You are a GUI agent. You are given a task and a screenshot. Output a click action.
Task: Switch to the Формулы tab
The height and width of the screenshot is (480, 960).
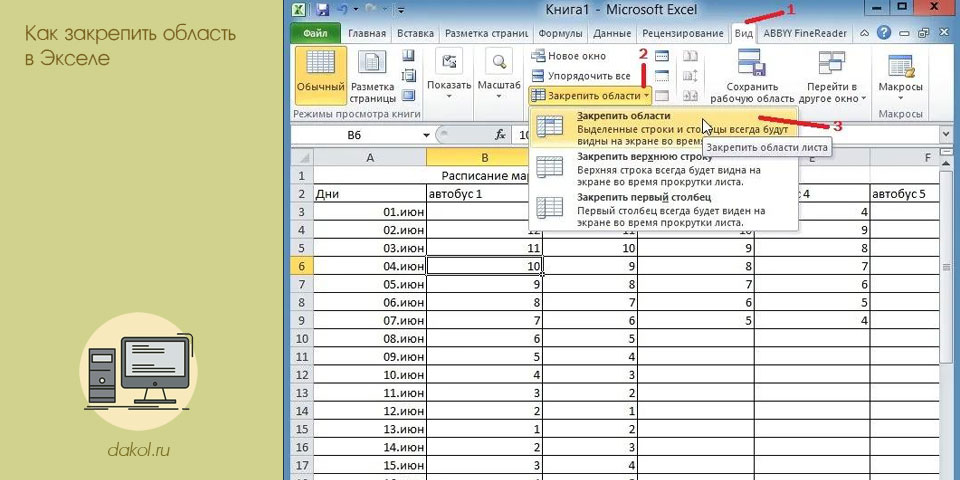pos(561,34)
